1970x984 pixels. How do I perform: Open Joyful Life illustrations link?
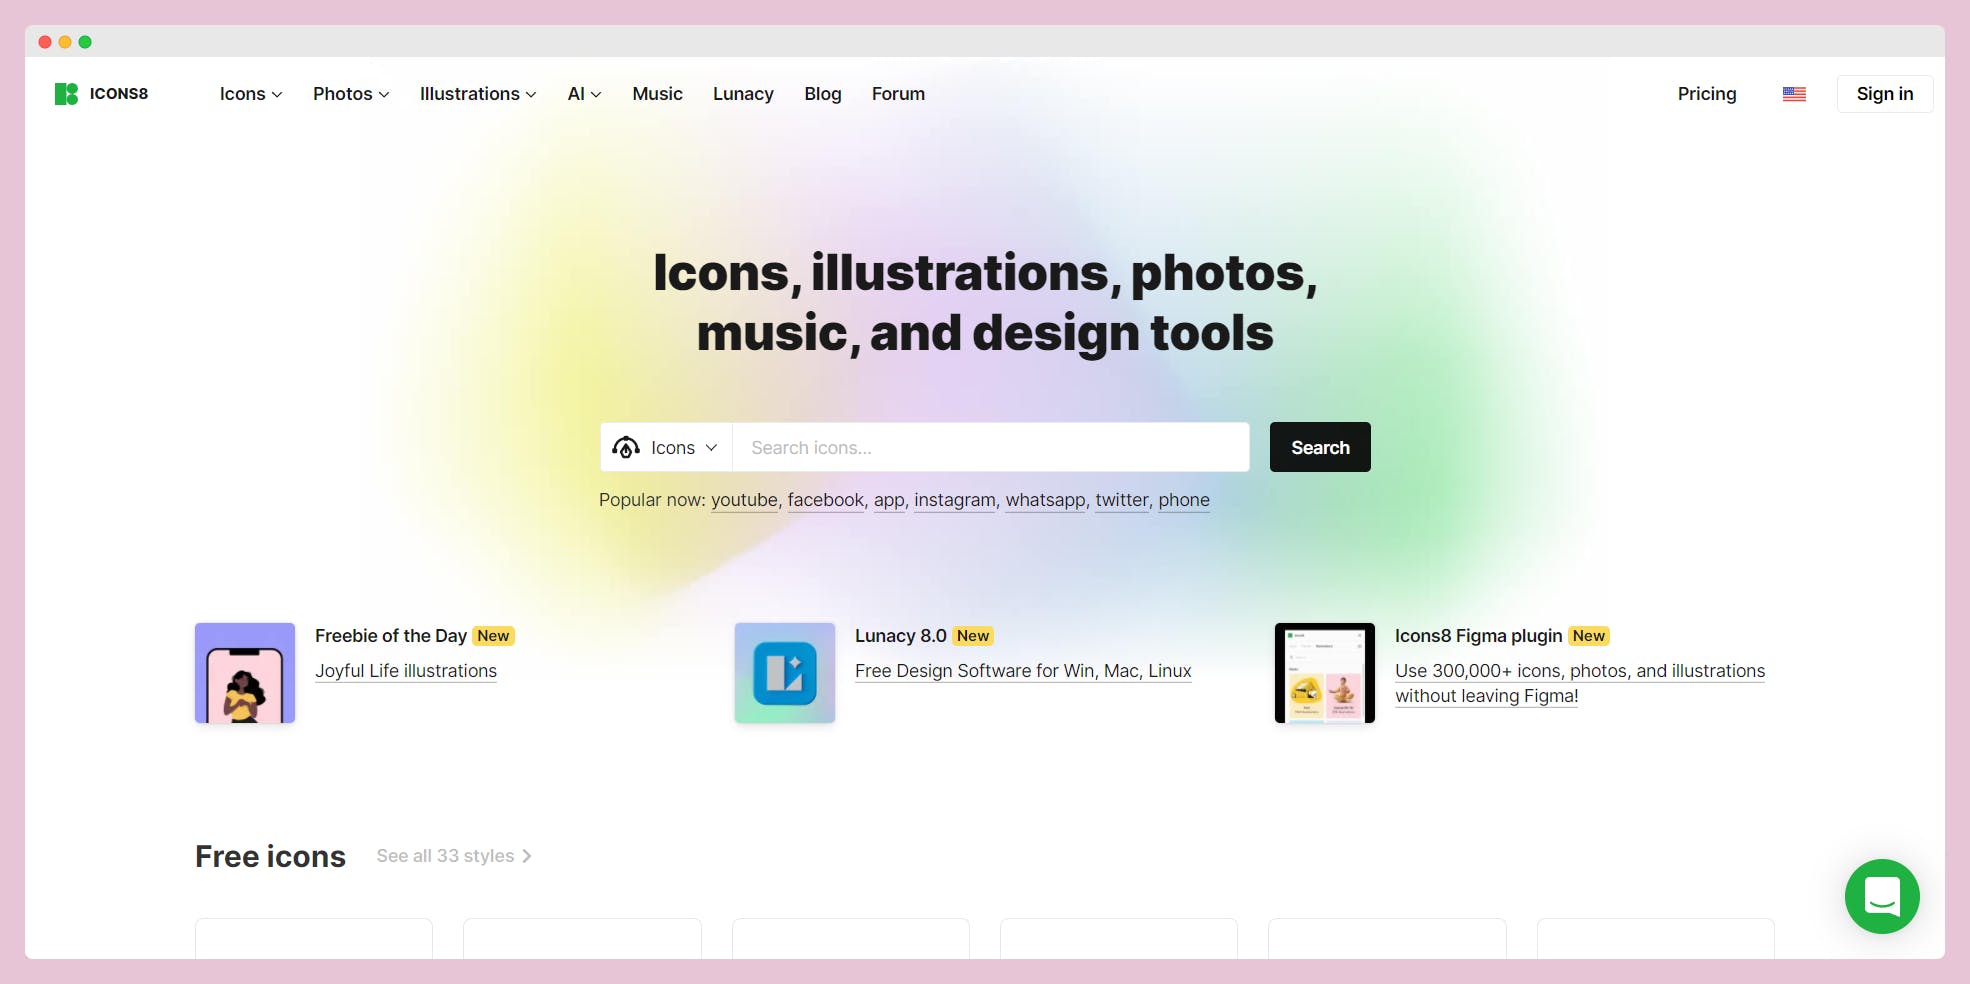(x=406, y=671)
